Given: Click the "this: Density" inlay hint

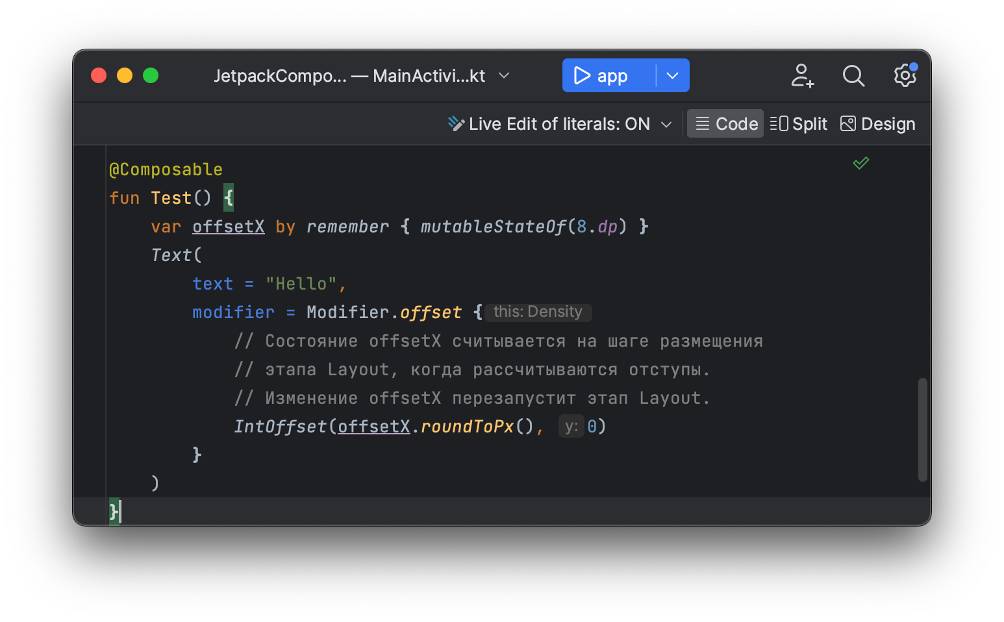Looking at the screenshot, I should 538,312.
